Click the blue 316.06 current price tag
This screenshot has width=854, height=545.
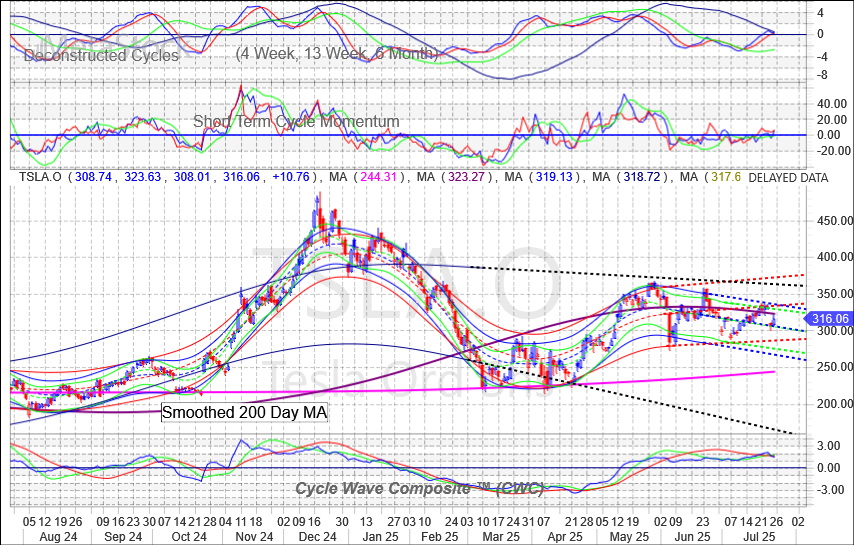point(829,319)
